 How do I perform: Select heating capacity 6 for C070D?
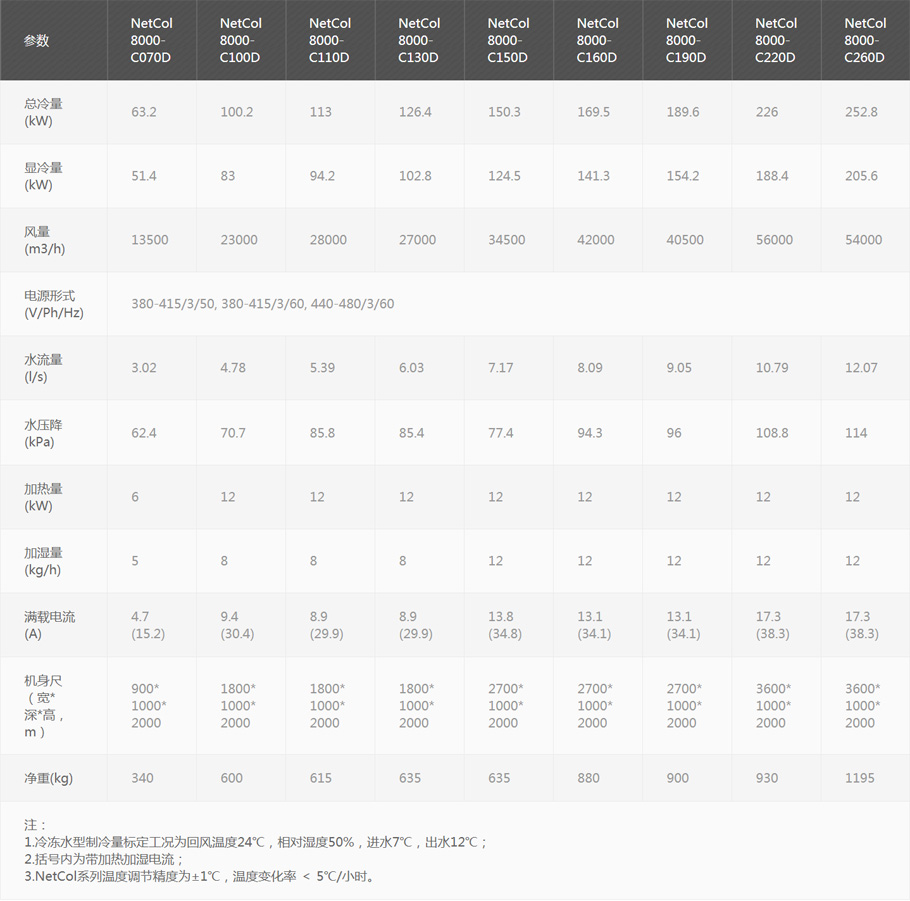[135, 497]
